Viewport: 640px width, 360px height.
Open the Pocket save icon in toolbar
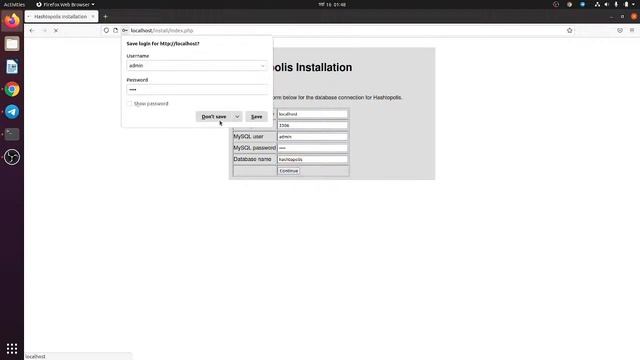click(x=620, y=31)
